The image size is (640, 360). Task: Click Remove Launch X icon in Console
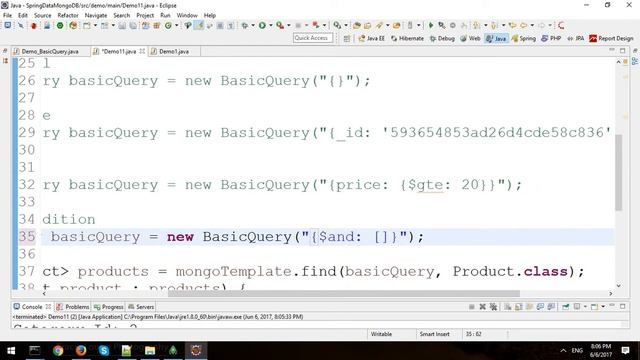482,307
